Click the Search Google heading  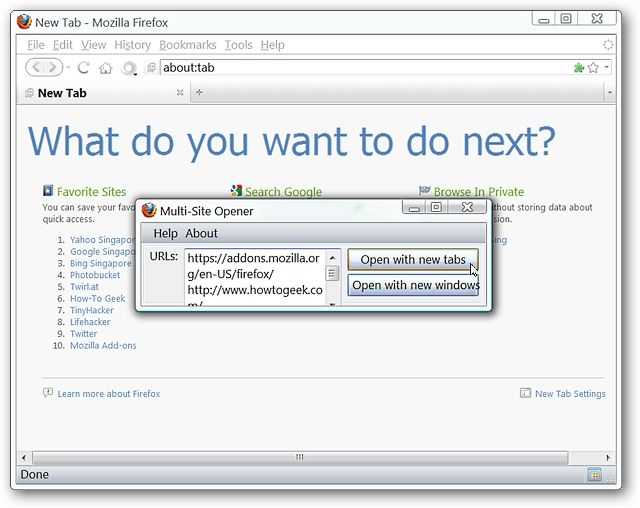[283, 192]
